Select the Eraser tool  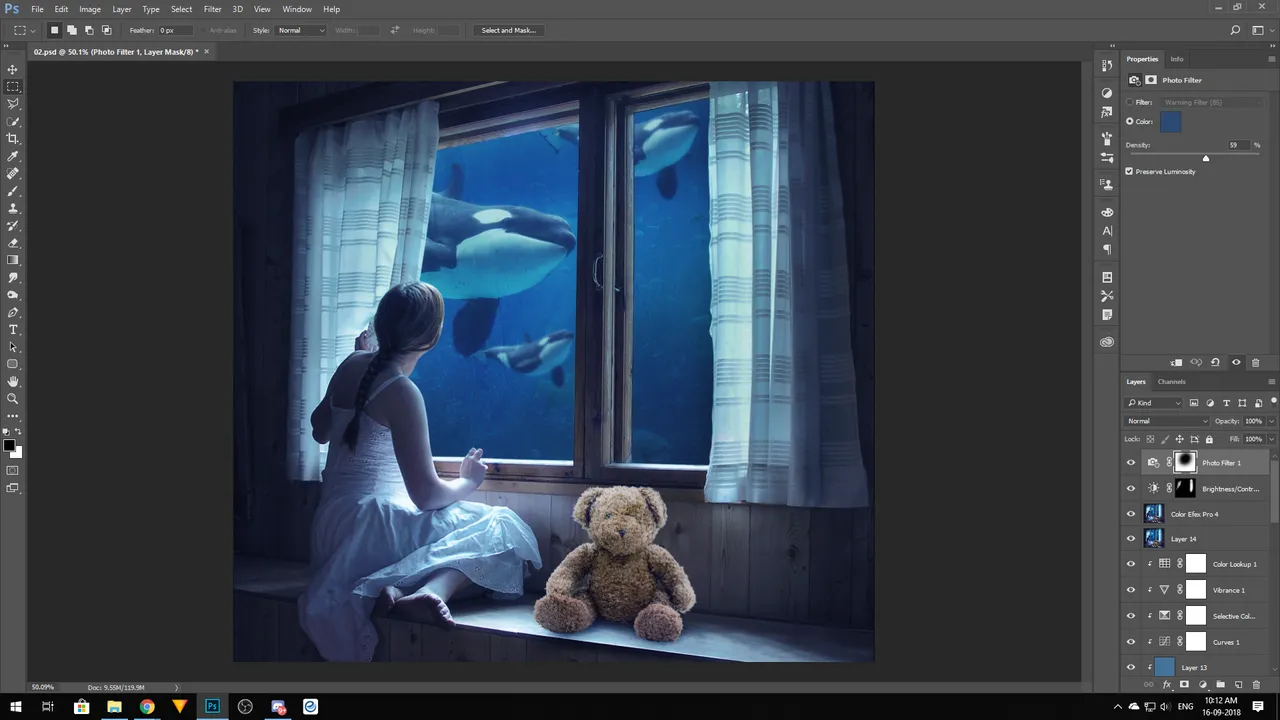click(x=13, y=243)
